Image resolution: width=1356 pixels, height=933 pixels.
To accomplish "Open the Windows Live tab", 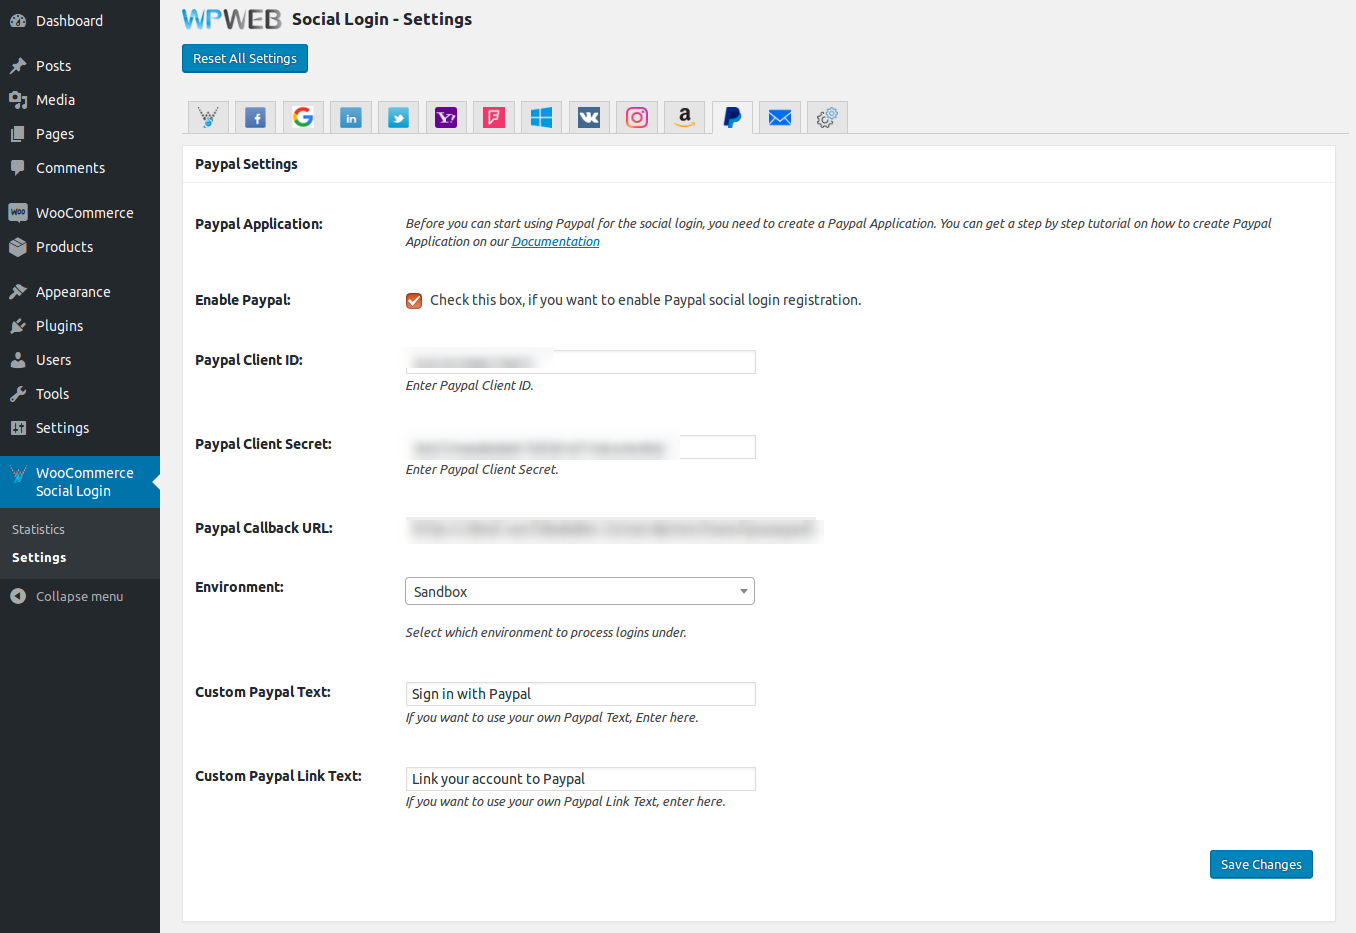I will click(x=541, y=118).
